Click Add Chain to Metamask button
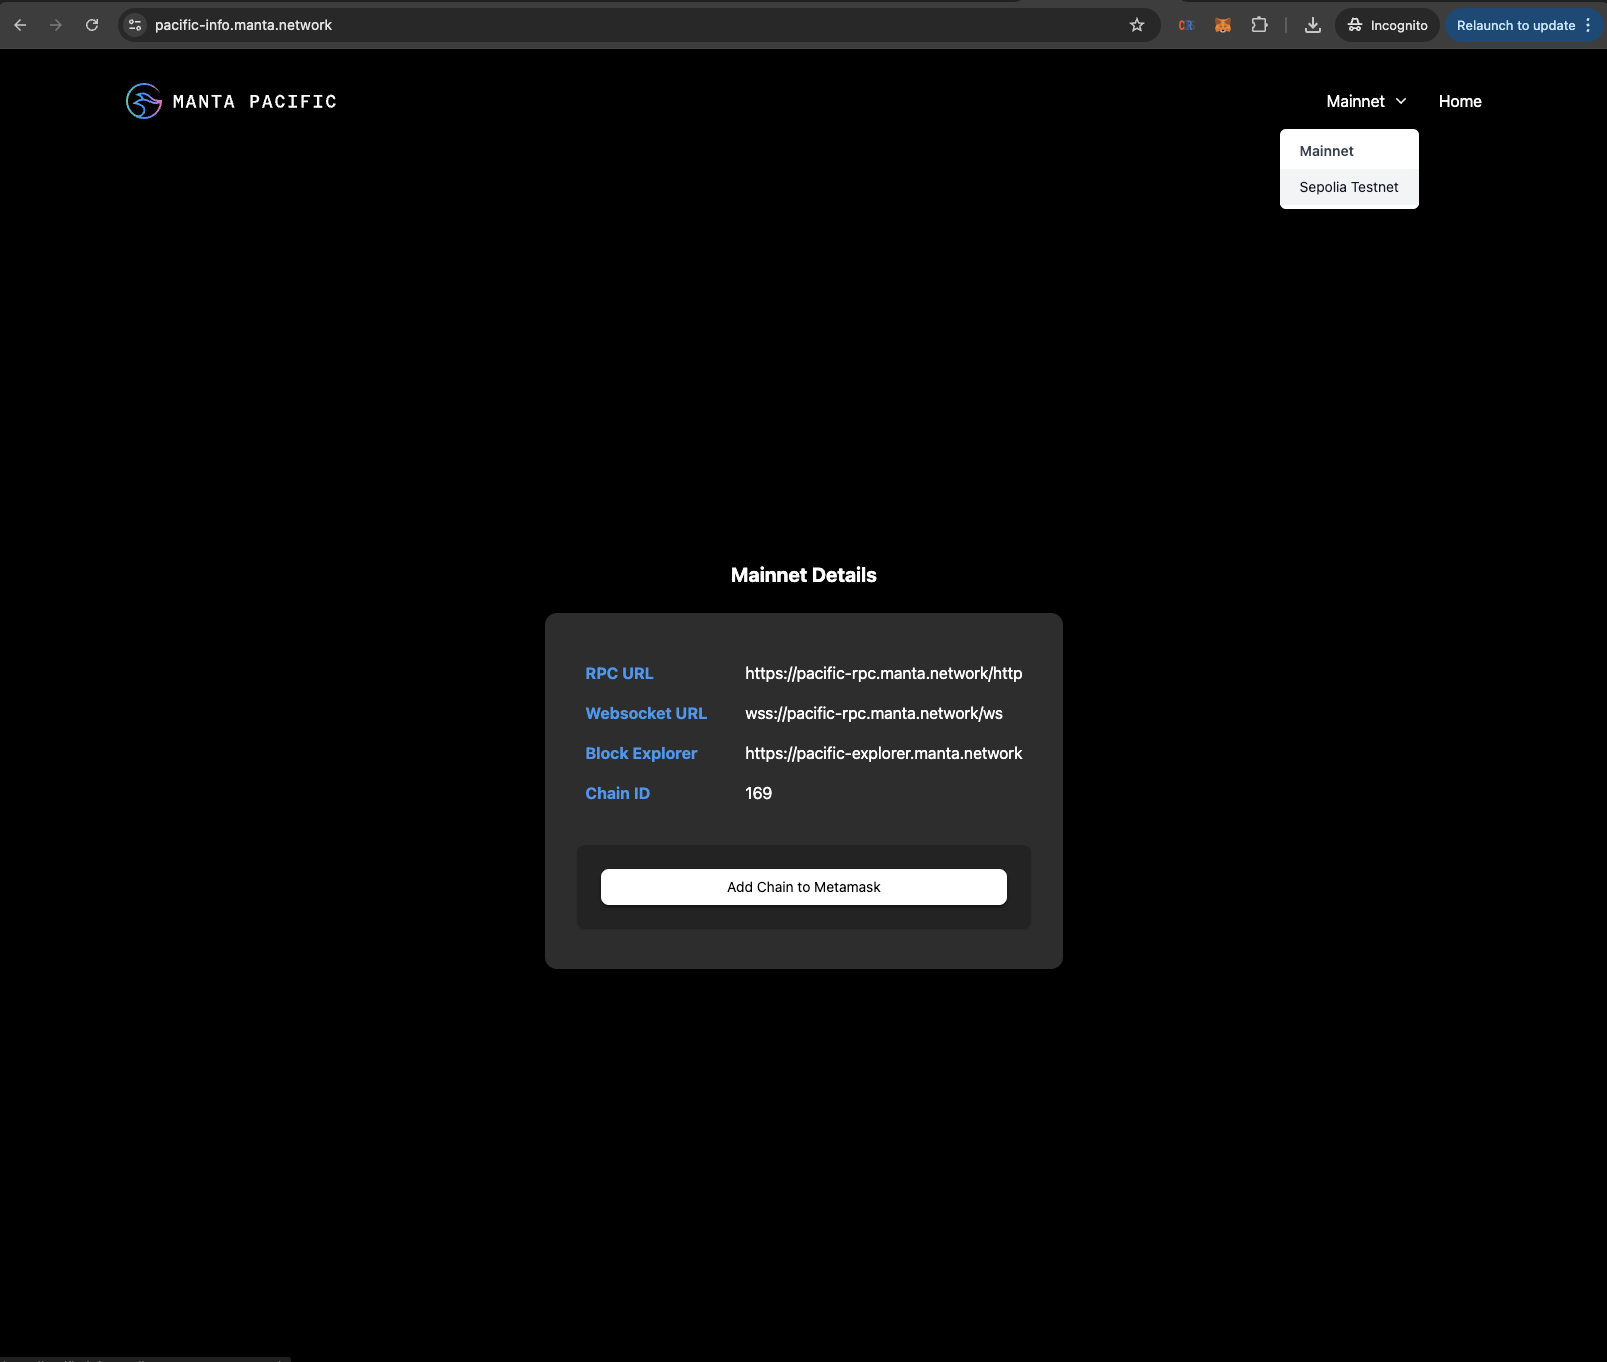Viewport: 1607px width, 1362px height. [x=804, y=887]
